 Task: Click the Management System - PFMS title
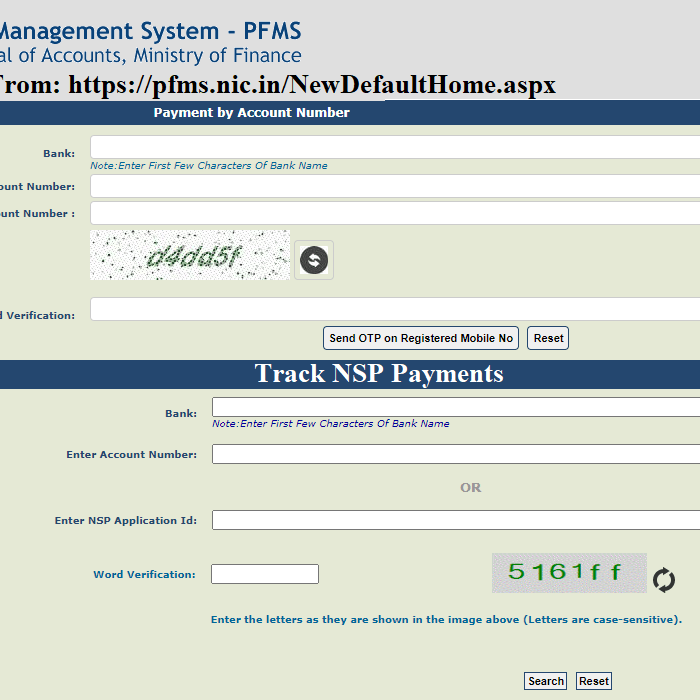click(150, 30)
